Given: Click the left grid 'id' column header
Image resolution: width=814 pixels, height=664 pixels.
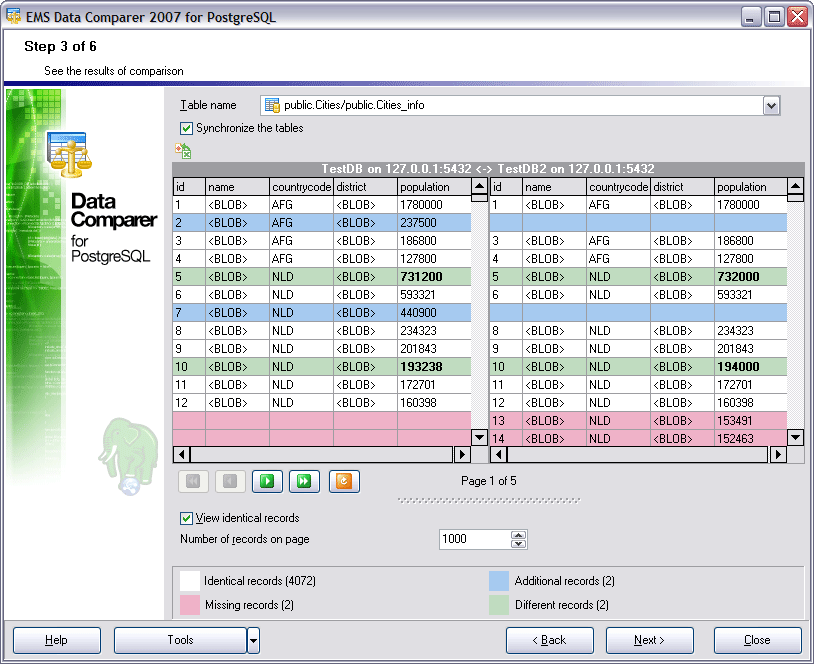Looking at the screenshot, I should click(189, 187).
